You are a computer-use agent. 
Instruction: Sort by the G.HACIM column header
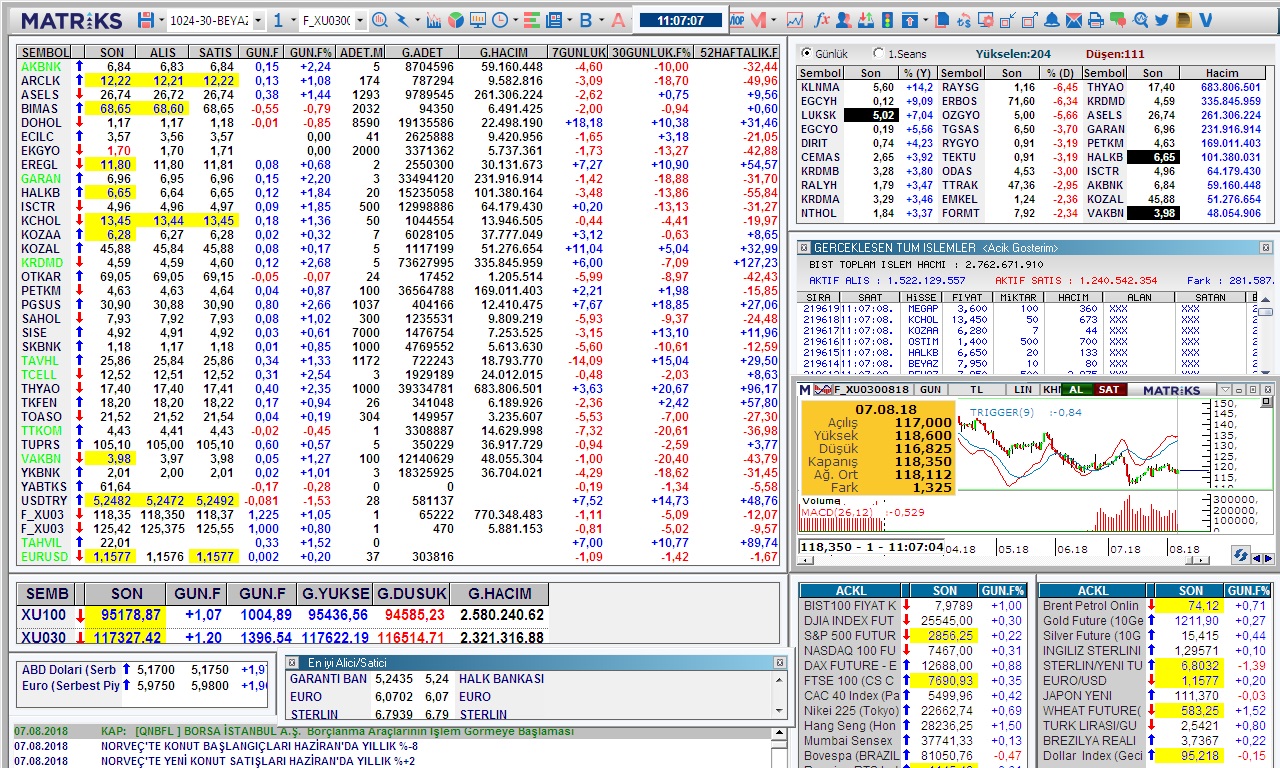click(x=503, y=52)
